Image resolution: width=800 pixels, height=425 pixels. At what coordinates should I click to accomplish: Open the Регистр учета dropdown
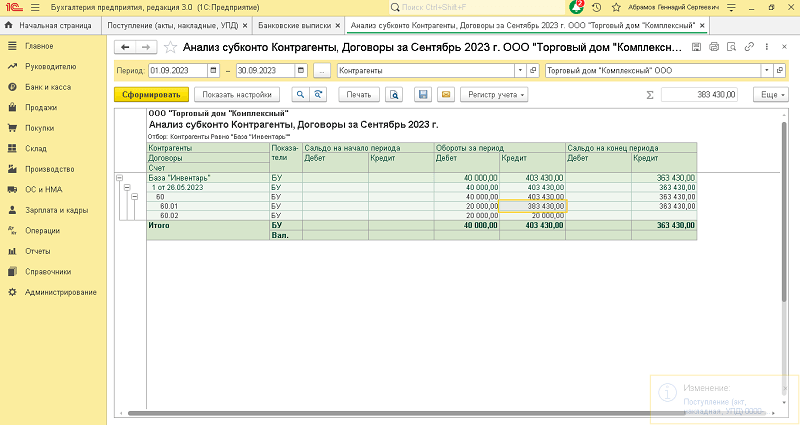point(495,93)
